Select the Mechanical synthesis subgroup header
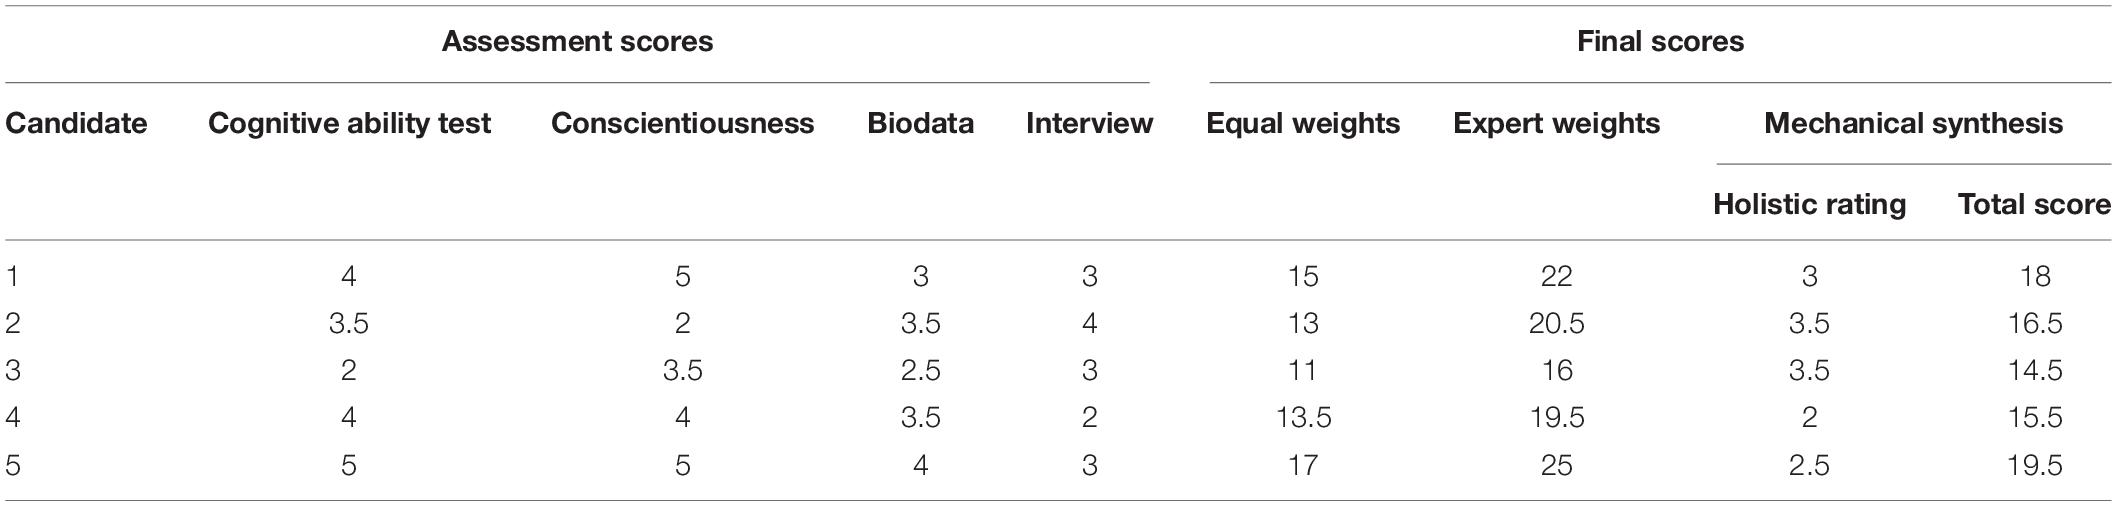The image size is (2117, 506). point(1913,124)
